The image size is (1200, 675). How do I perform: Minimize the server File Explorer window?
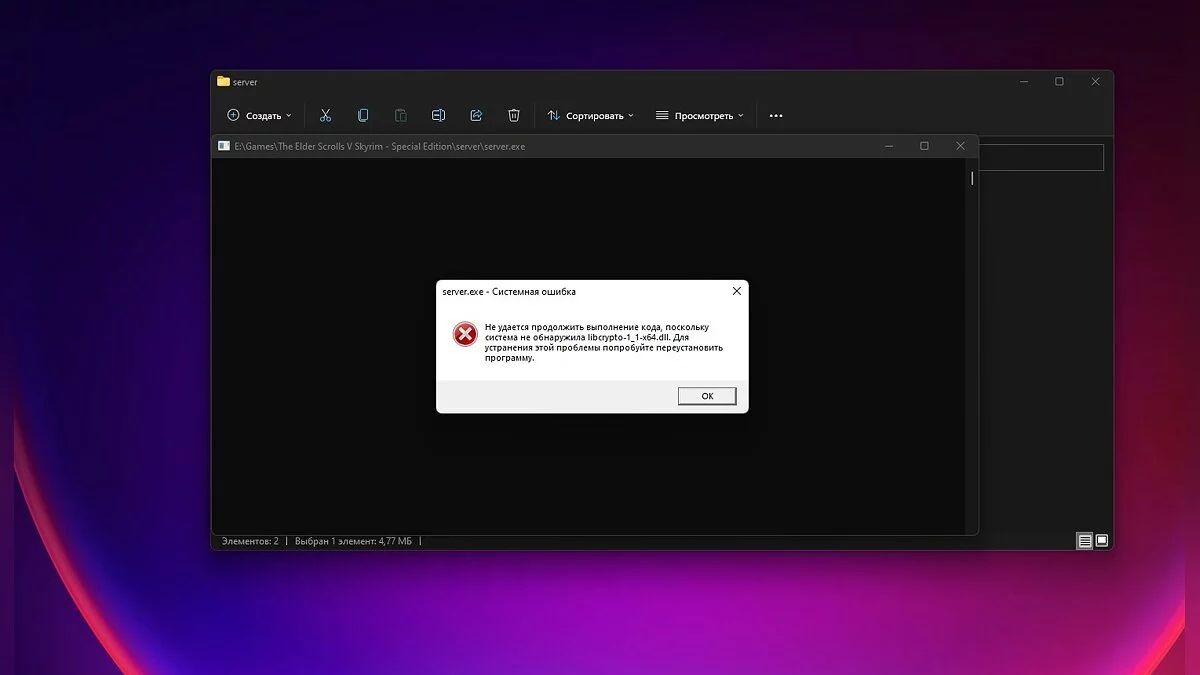(1022, 82)
